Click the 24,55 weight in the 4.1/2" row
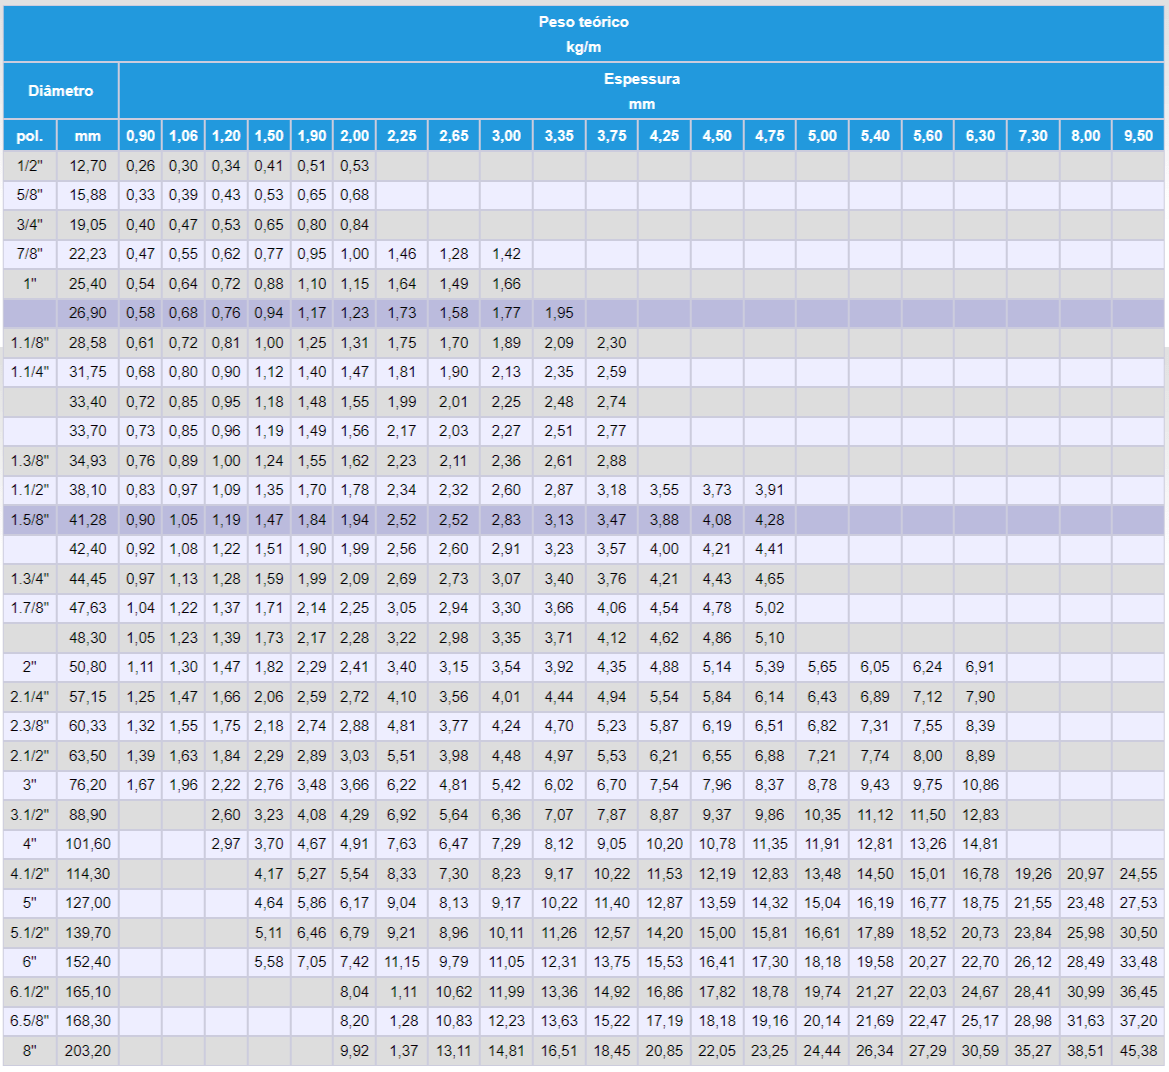Screen dimensions: 1169x1072 pos(1138,874)
